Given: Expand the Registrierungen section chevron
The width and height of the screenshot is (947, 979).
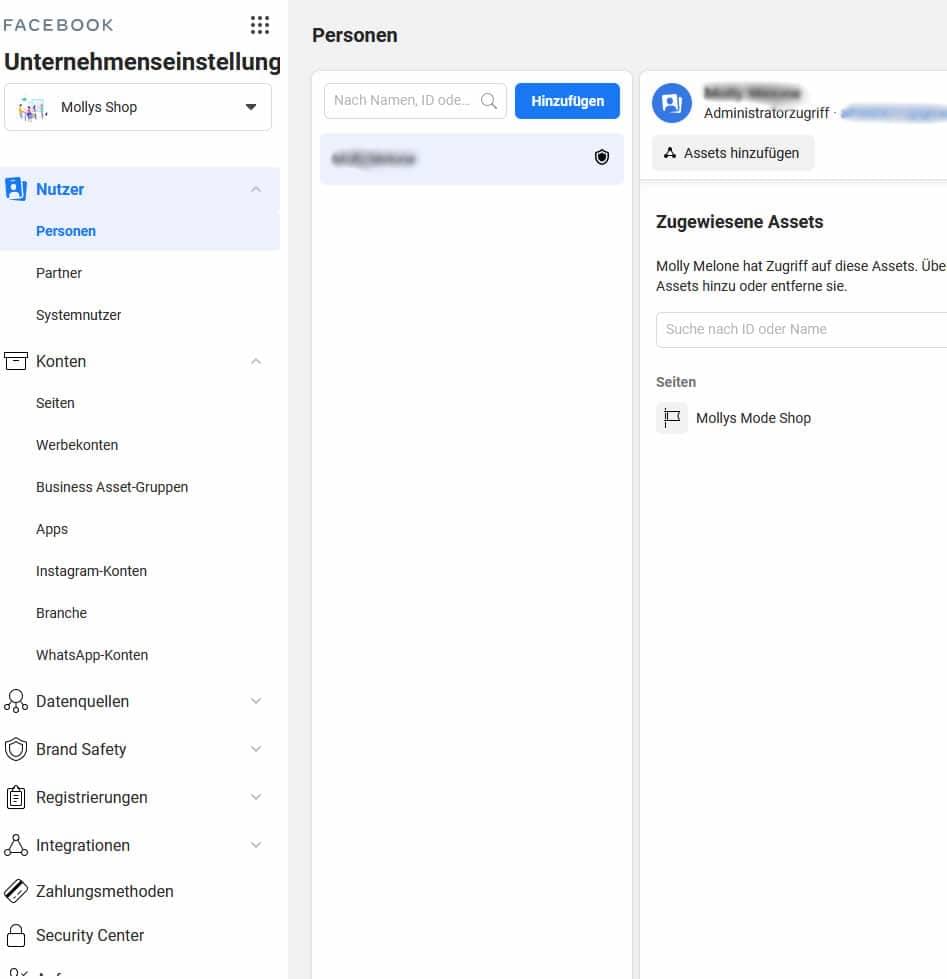Looking at the screenshot, I should (x=256, y=797).
